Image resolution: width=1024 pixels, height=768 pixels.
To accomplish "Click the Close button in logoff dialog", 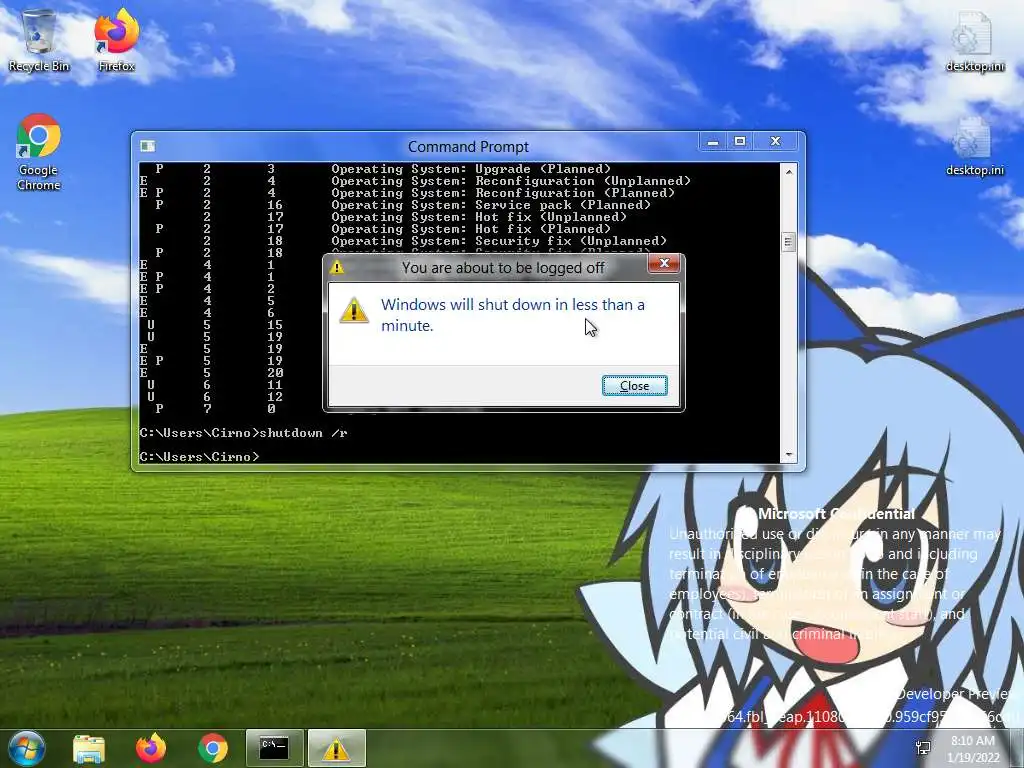I will [634, 385].
